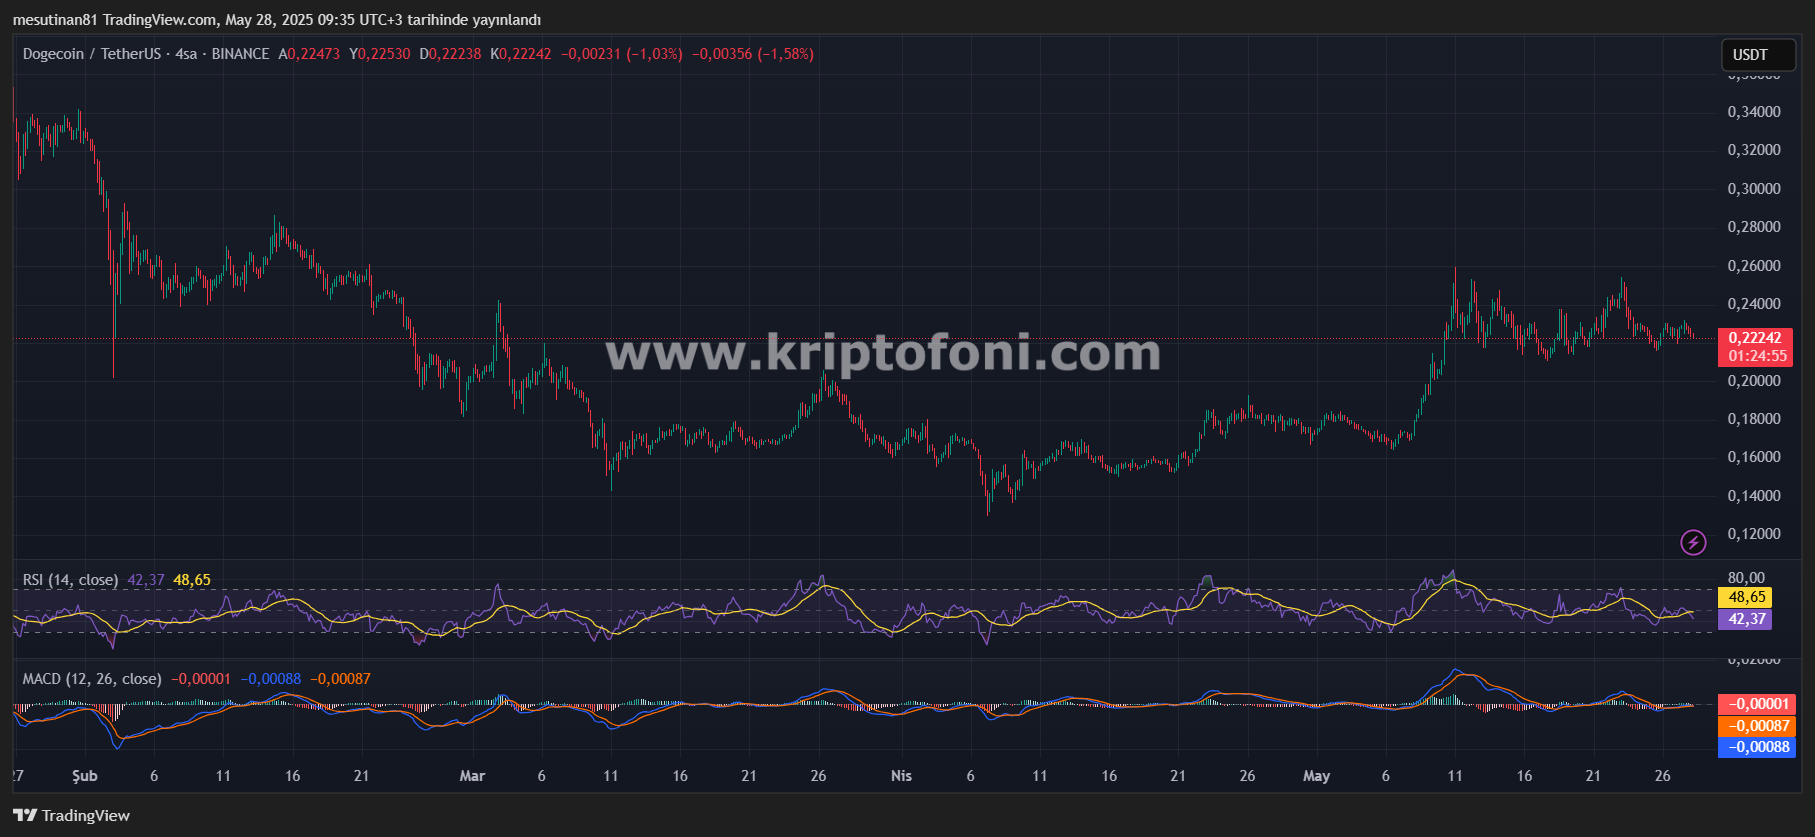This screenshot has width=1815, height=837.
Task: Click the orange MACD axis tag -0,00087
Action: pos(1757,726)
